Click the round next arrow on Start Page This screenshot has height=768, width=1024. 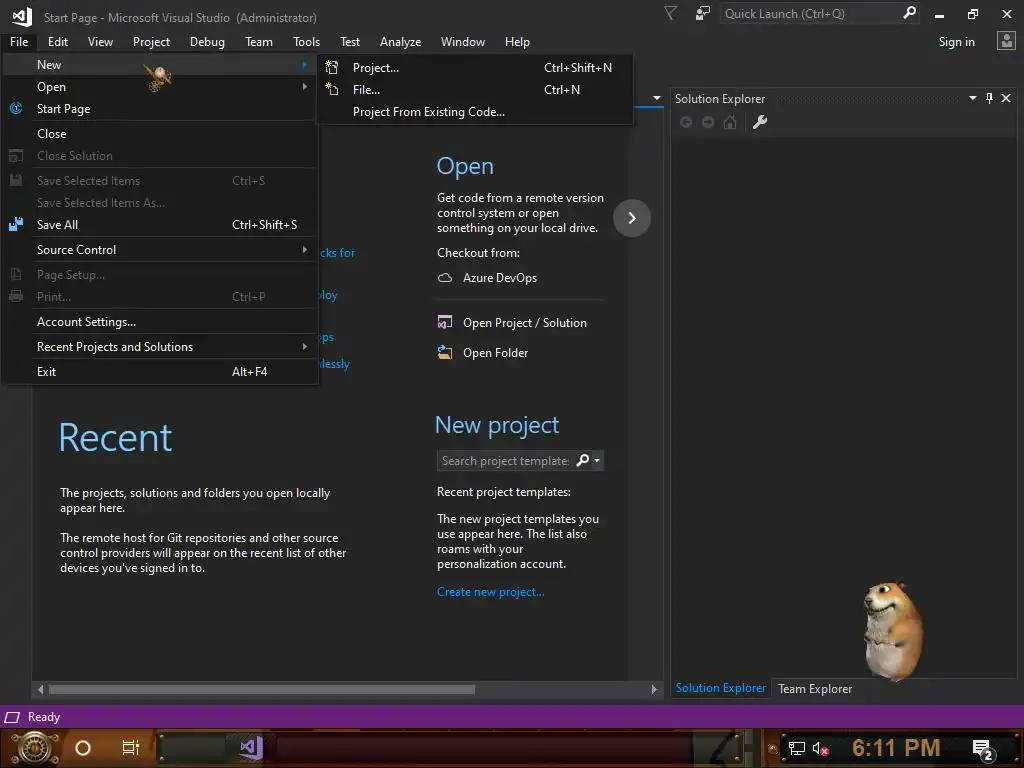pyautogui.click(x=632, y=218)
